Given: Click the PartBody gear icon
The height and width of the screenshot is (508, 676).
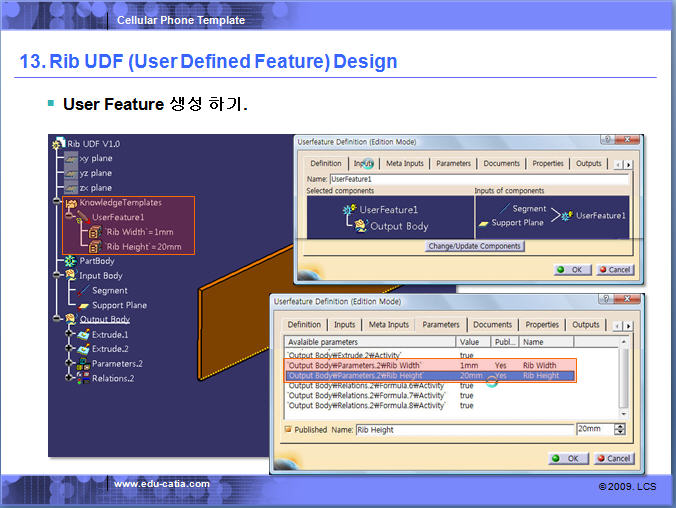Looking at the screenshot, I should coord(70,261).
